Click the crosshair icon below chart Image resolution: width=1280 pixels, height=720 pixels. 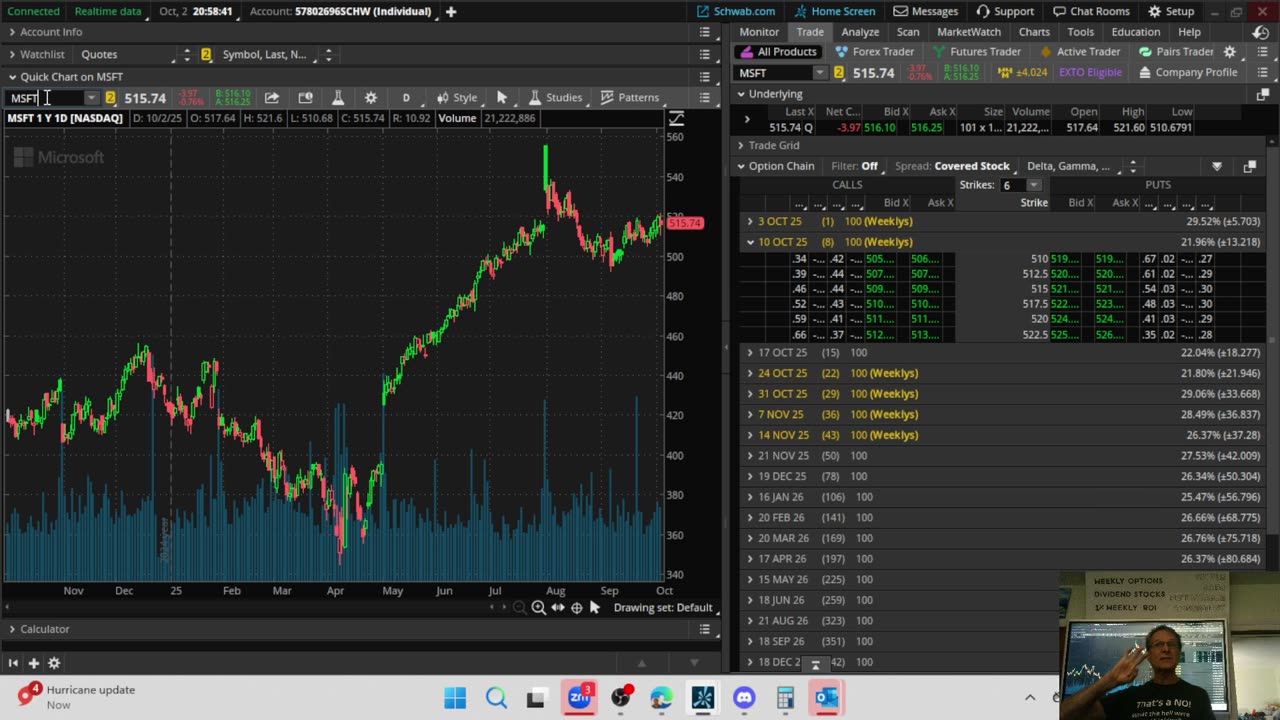tap(576, 607)
